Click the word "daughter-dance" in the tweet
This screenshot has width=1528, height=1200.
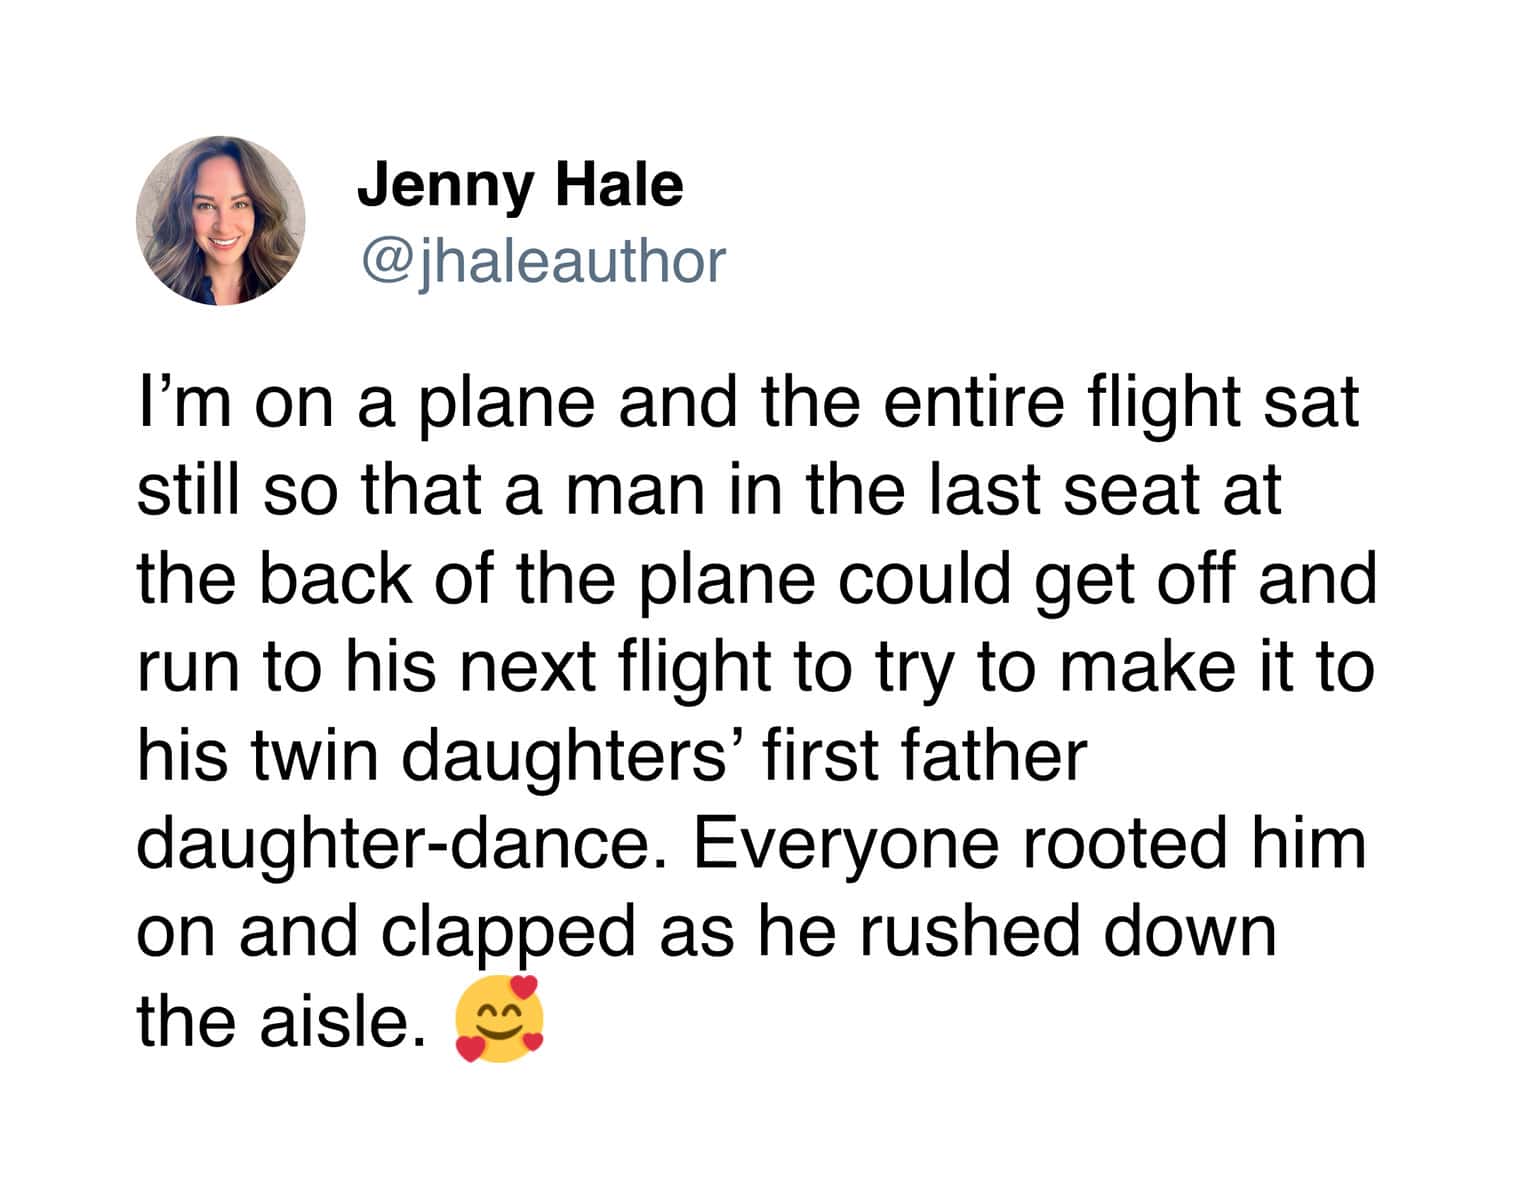pos(403,844)
